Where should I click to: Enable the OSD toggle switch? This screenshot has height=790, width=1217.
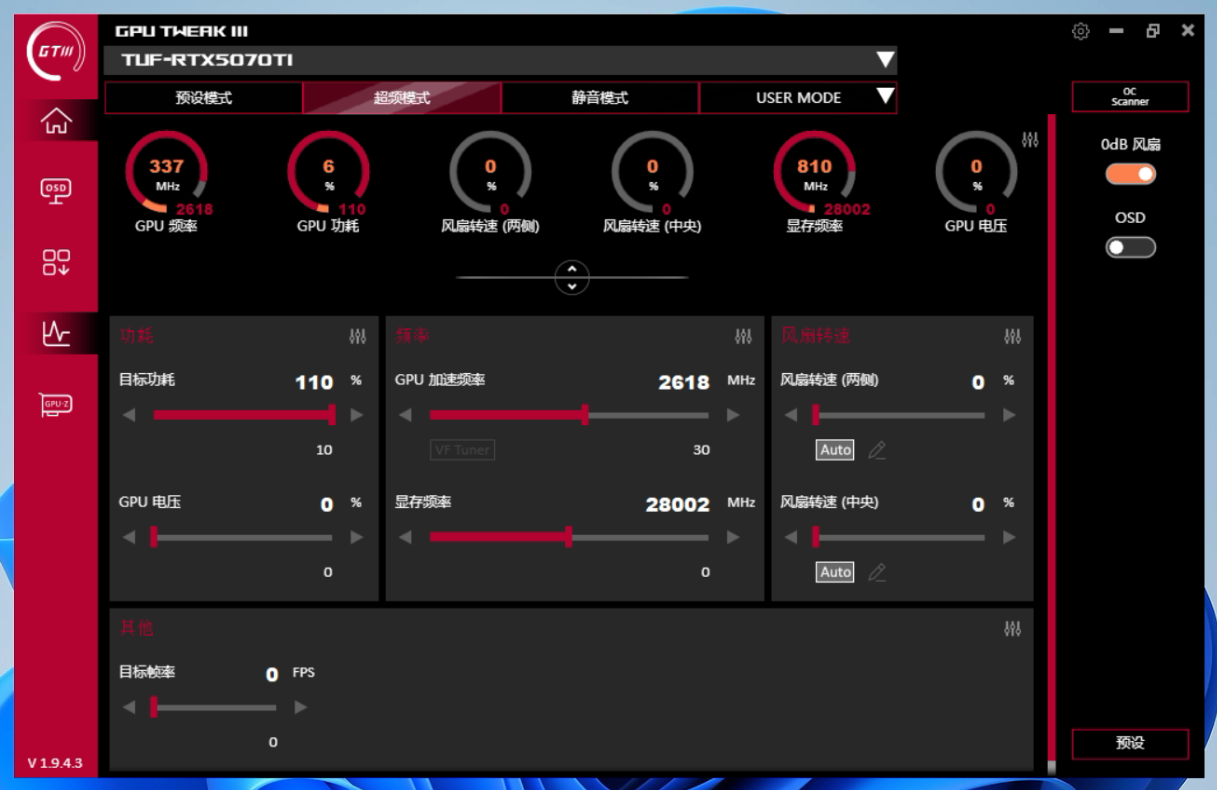tap(1130, 247)
